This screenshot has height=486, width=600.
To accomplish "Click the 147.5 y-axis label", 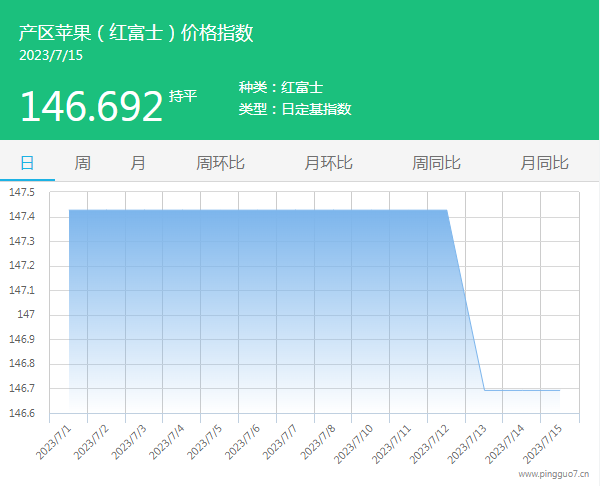I will click(x=21, y=192).
